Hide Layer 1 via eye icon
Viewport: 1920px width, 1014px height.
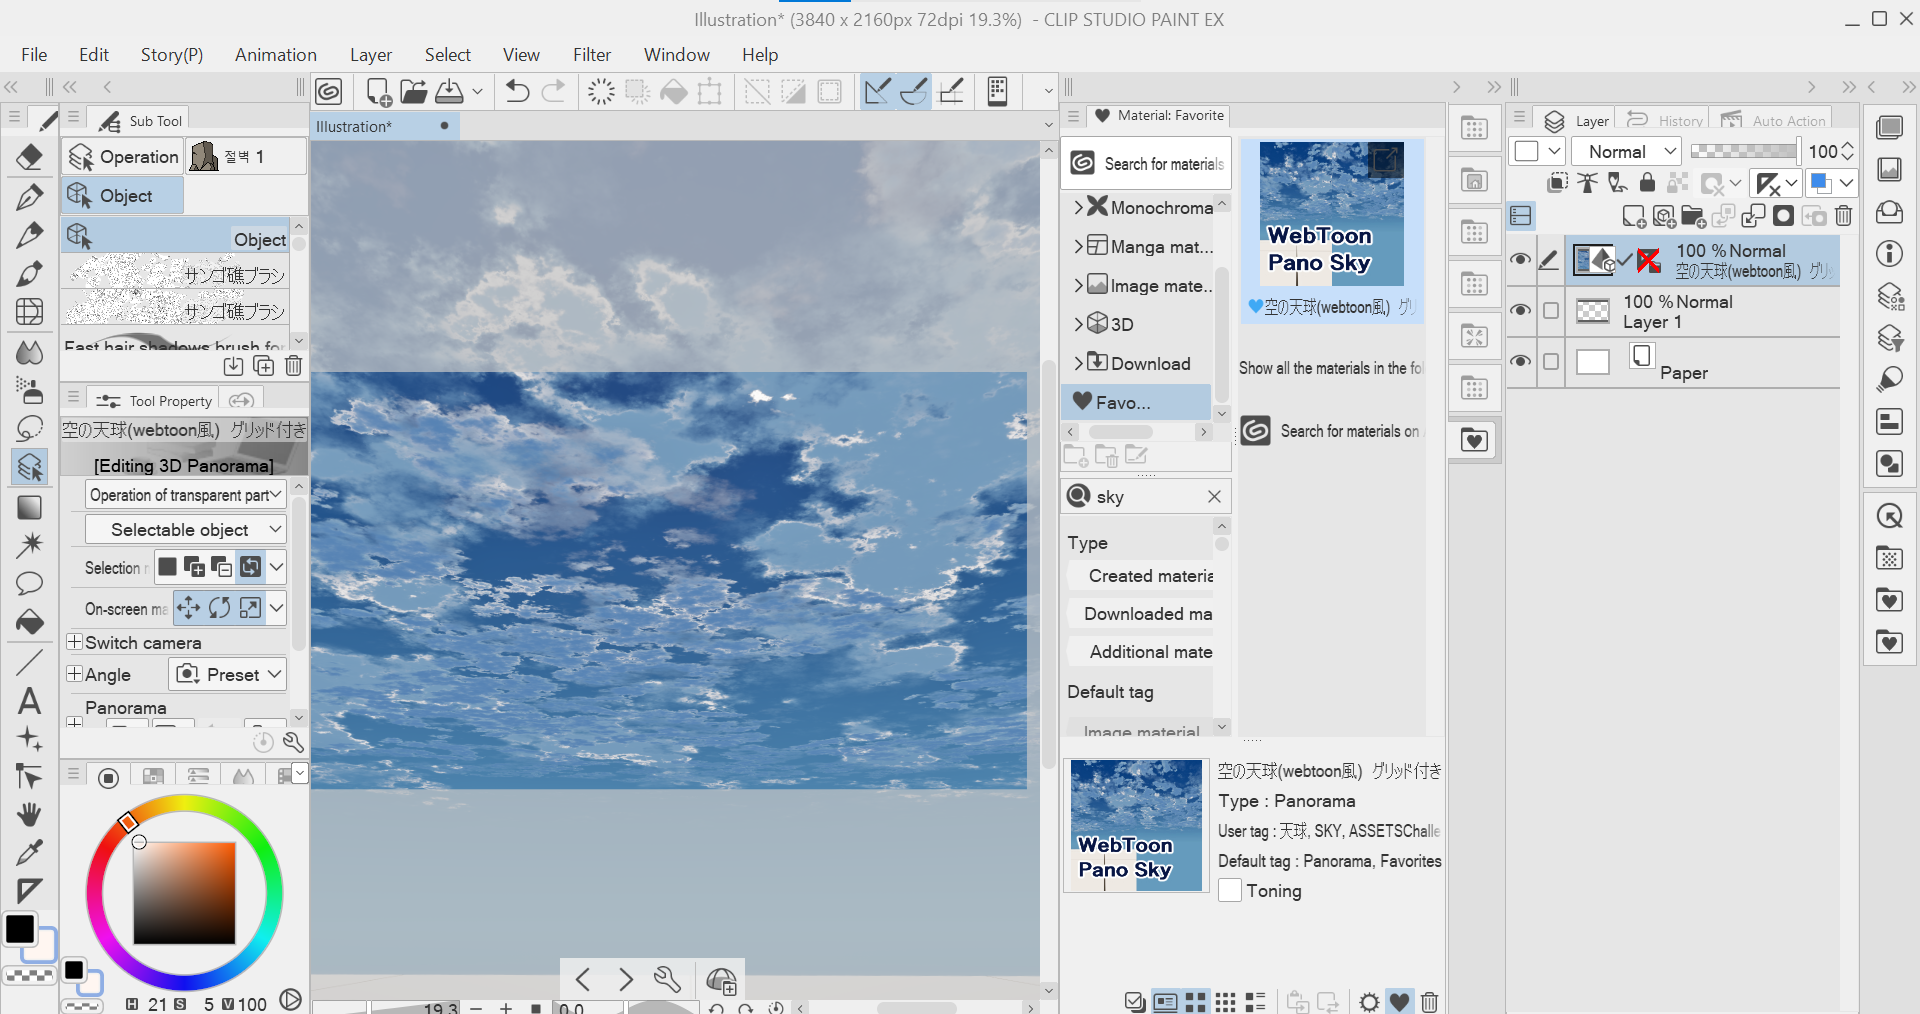1520,310
